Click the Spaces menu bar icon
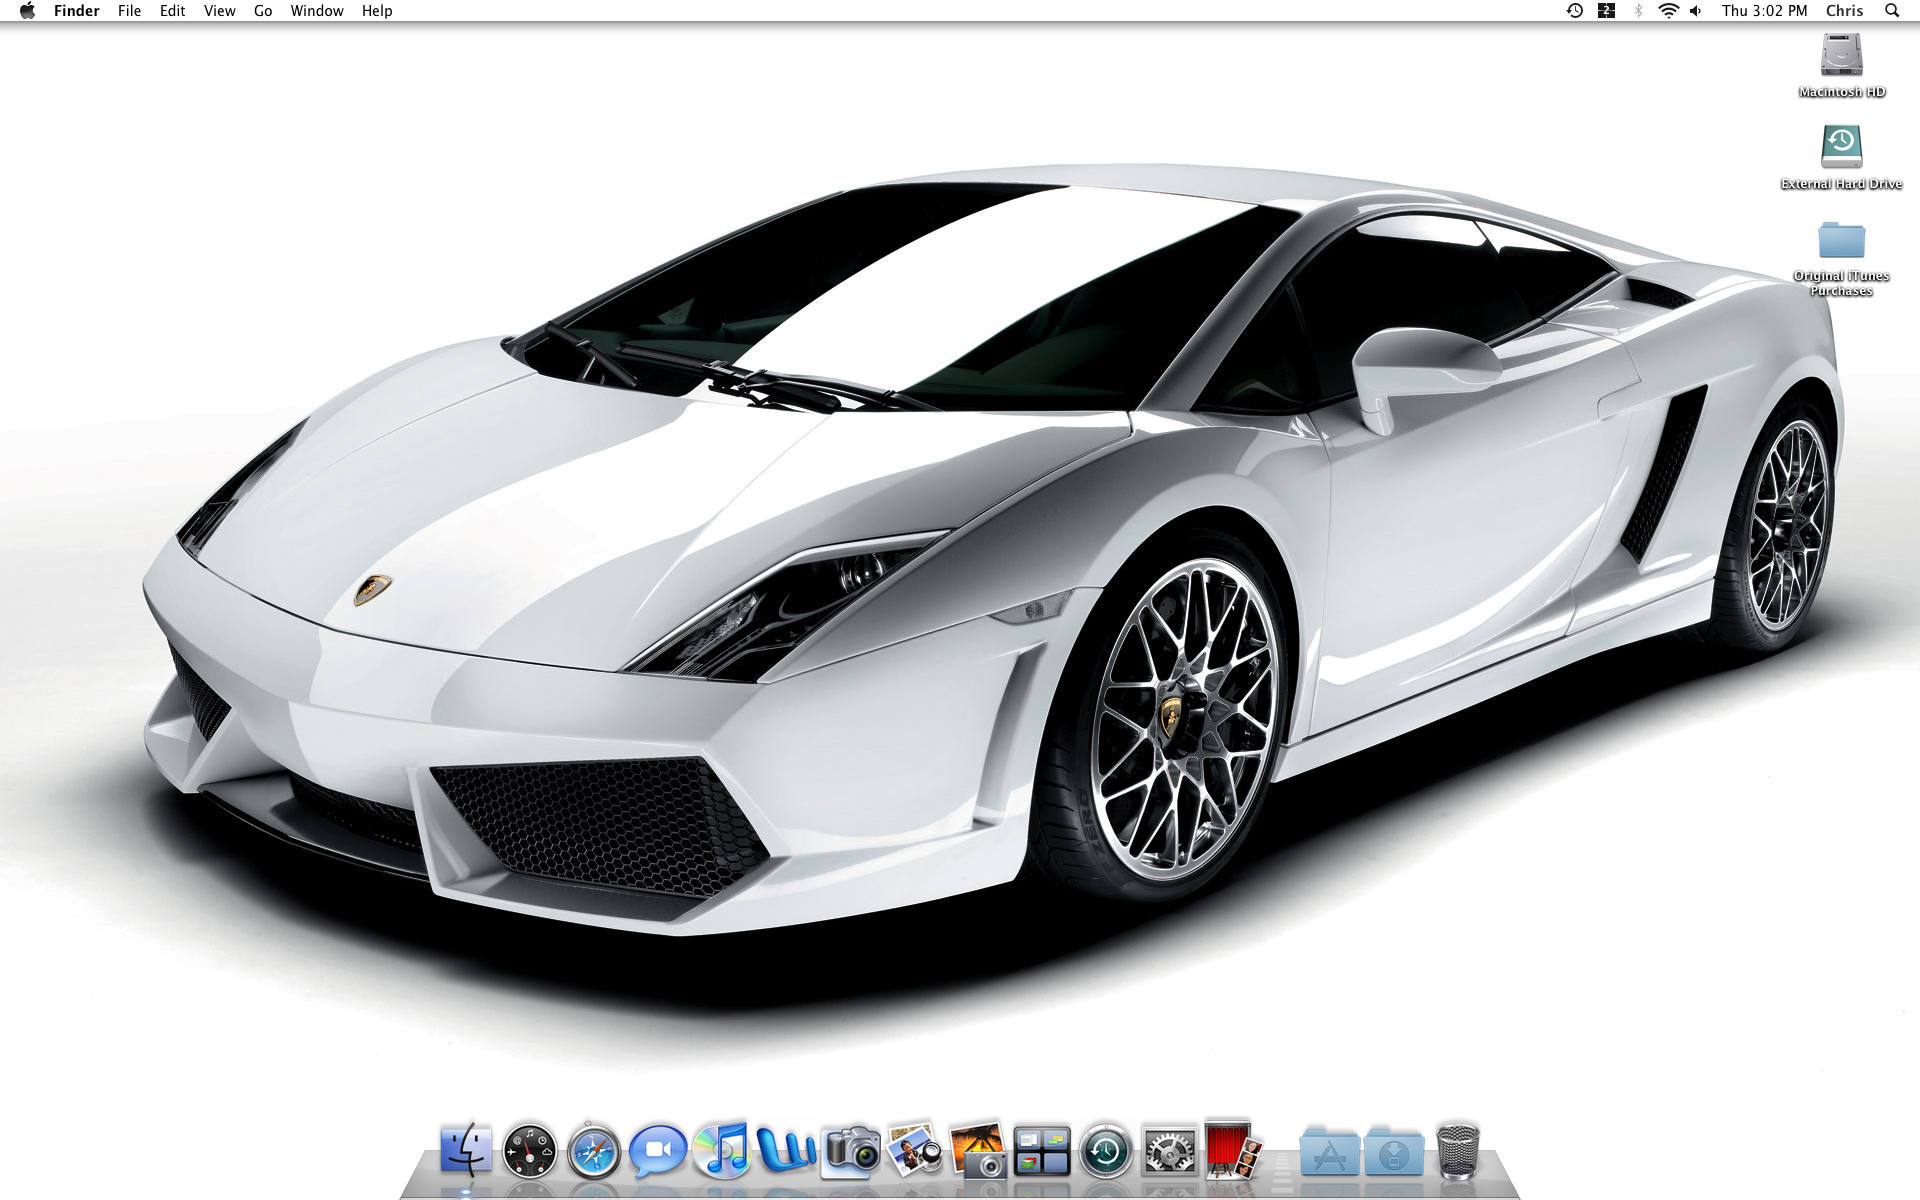Image resolution: width=1920 pixels, height=1200 pixels. coord(1607,11)
